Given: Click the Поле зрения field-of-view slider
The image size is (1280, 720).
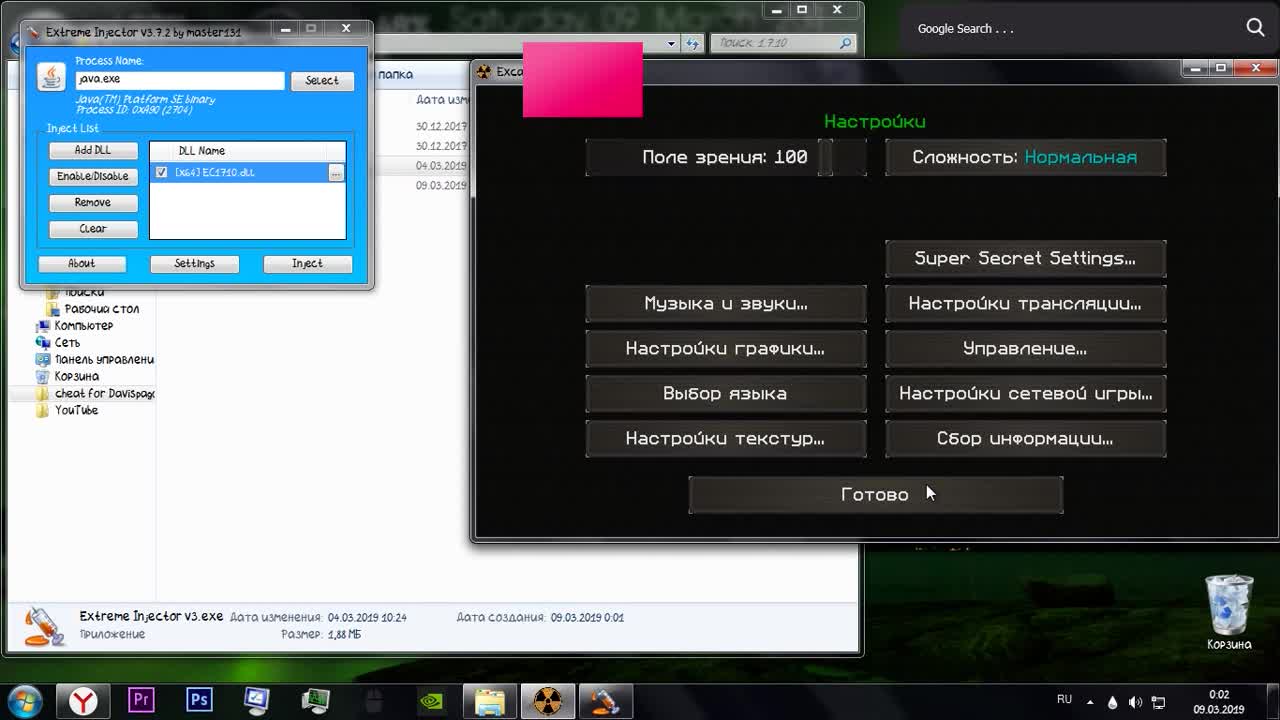Looking at the screenshot, I should (x=726, y=157).
